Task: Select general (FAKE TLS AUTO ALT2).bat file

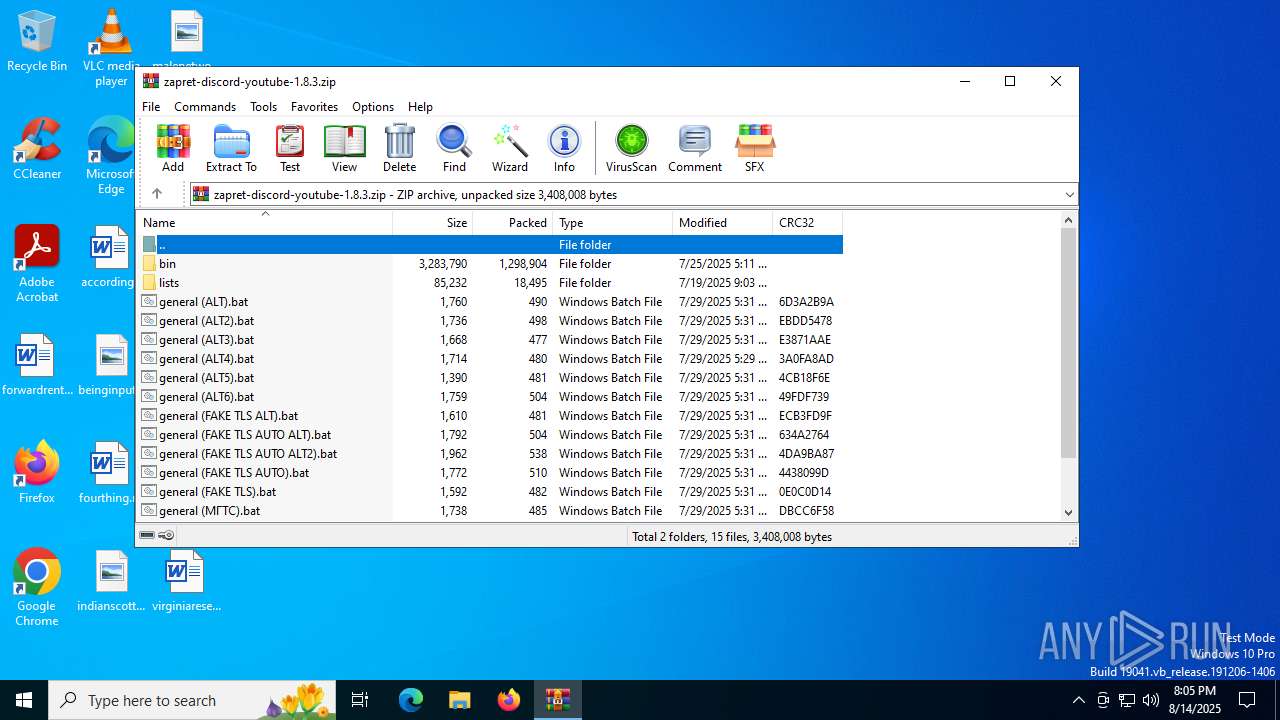Action: click(490, 454)
